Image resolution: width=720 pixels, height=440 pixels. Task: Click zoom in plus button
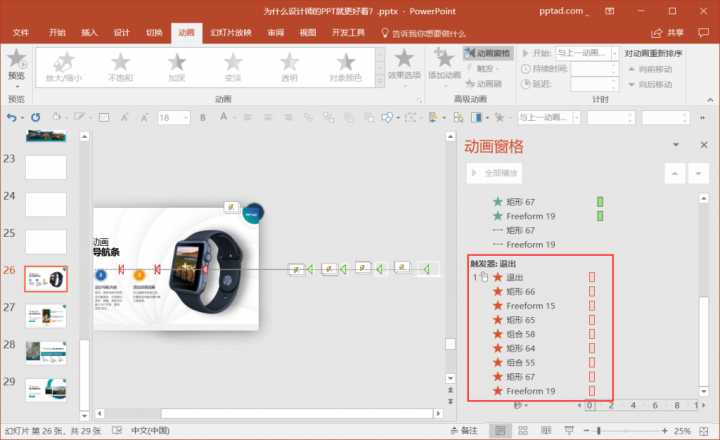664,431
